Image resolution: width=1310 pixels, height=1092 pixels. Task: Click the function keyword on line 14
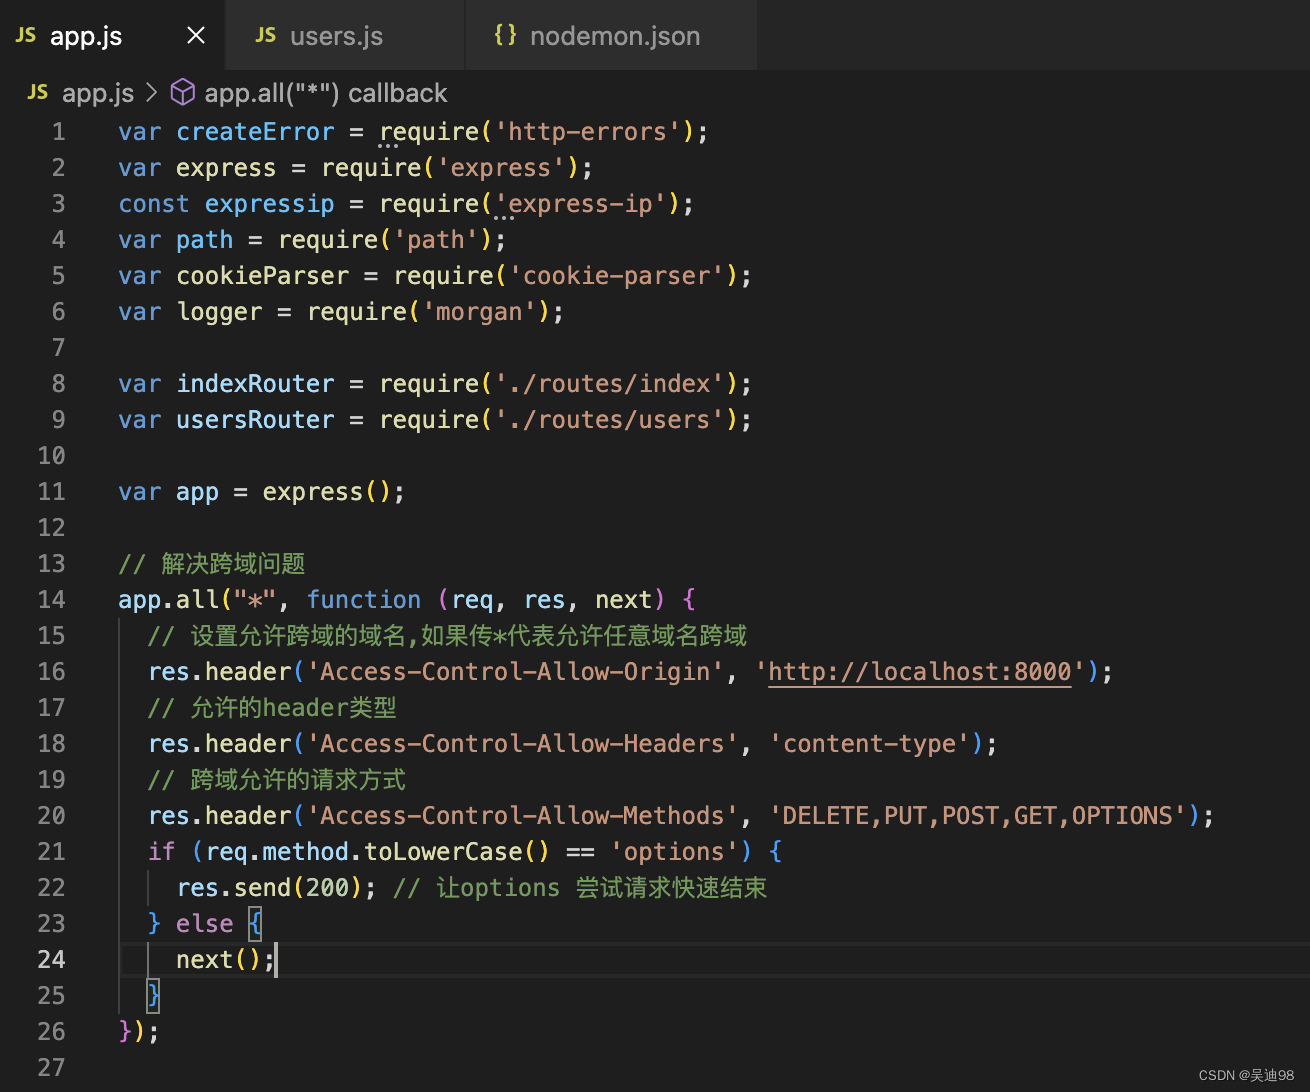click(x=364, y=600)
